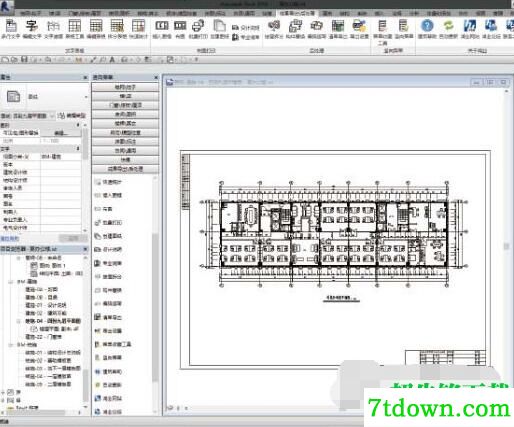Screen dimensions: 514x427
Task: Click 建筑帮助 item in the tool palette list
Action: pyautogui.click(x=108, y=371)
